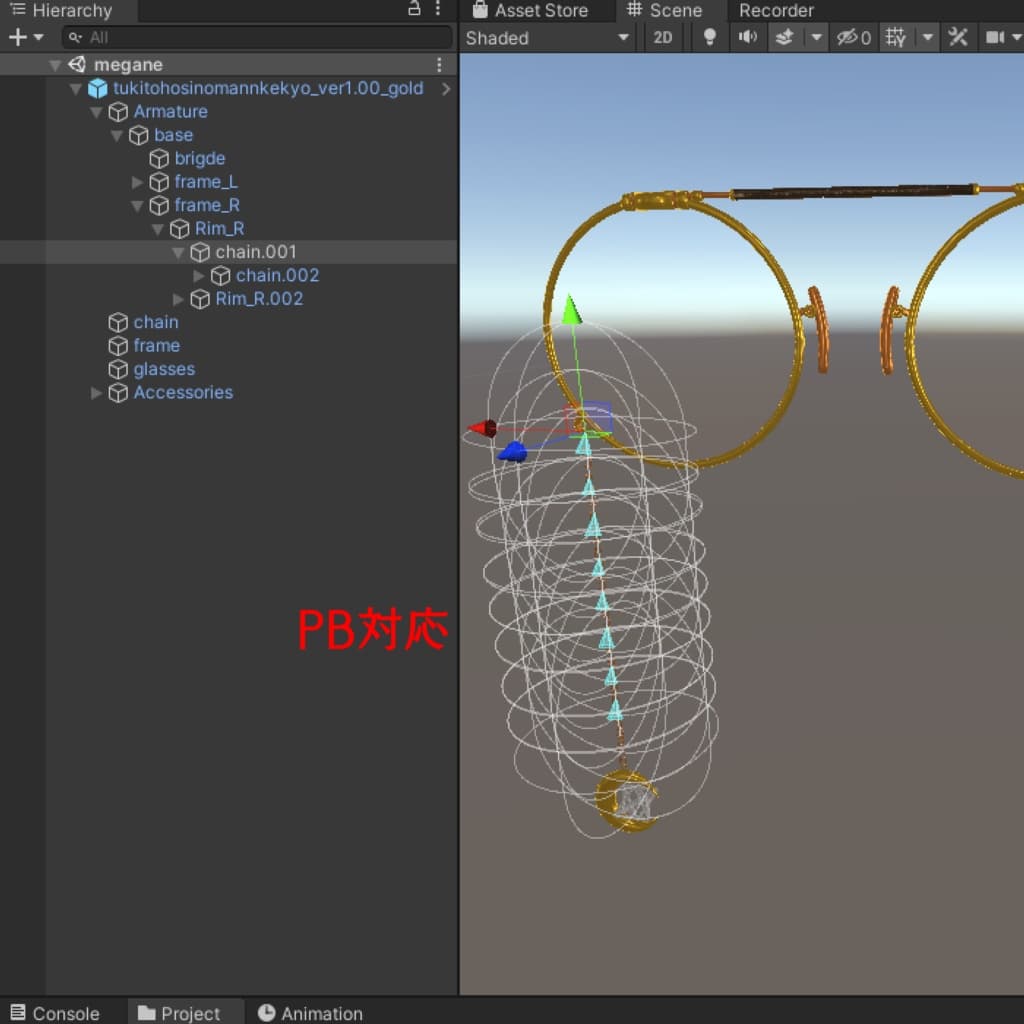
Task: Expand the frame_L bone in hierarchy
Action: 138,182
